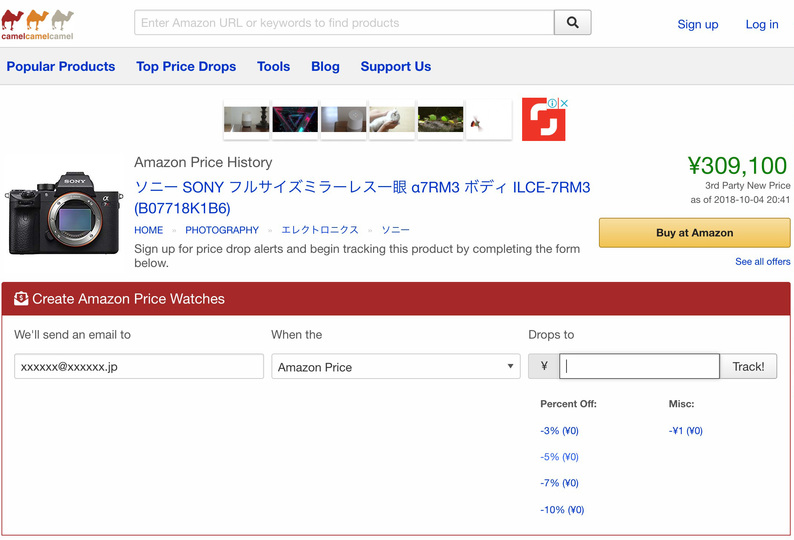This screenshot has width=794, height=540.
Task: Select the -¥1 (¥0) misc option
Action: coord(686,431)
